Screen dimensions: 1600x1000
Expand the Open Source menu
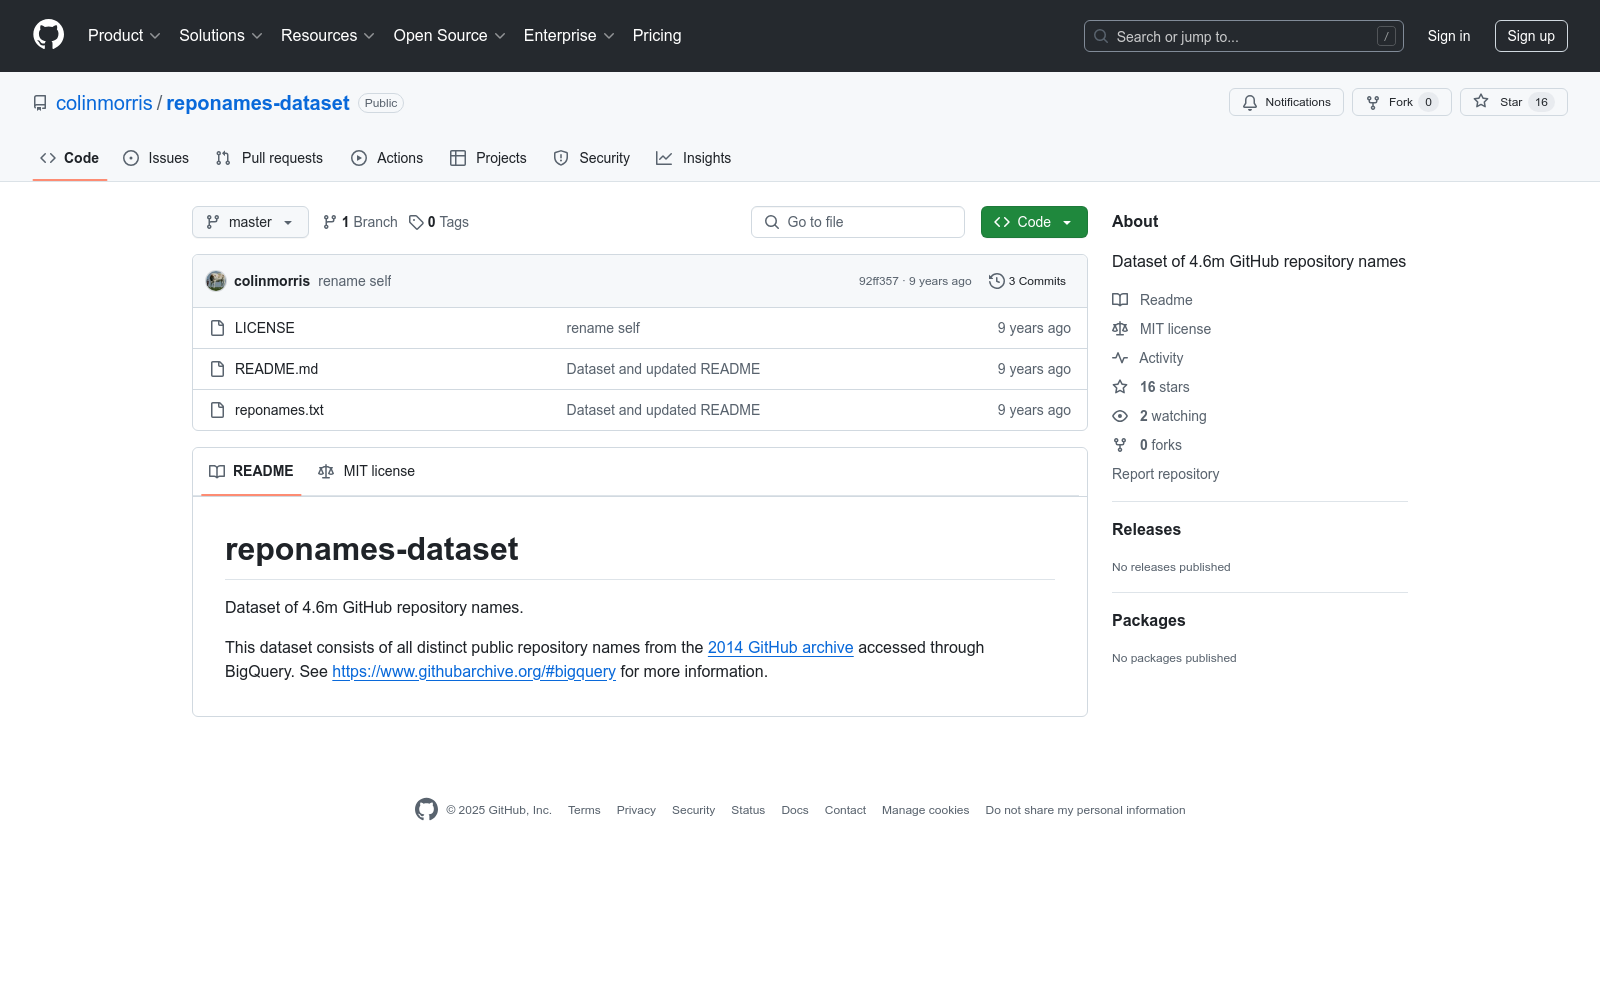(x=450, y=36)
